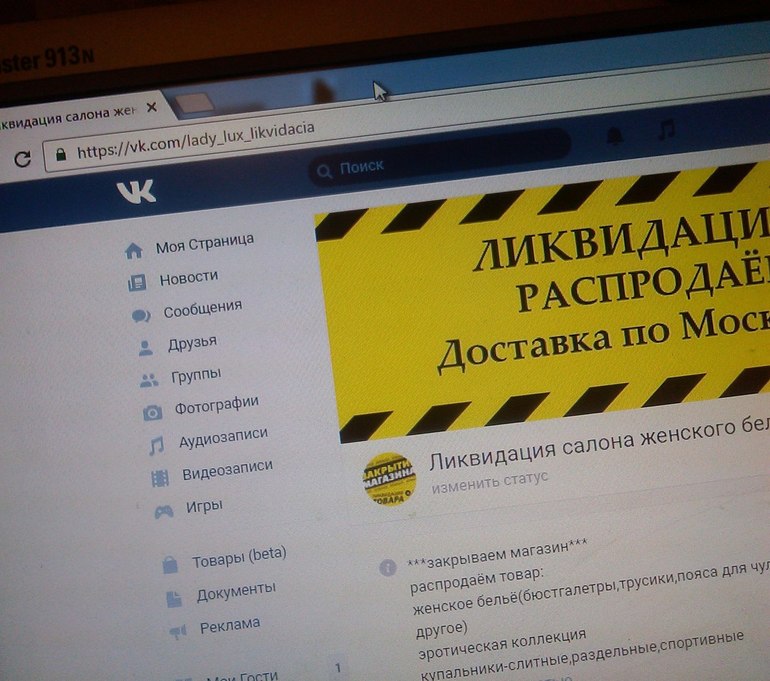
Task: Click the round group avatar thumbnail
Action: [x=389, y=478]
